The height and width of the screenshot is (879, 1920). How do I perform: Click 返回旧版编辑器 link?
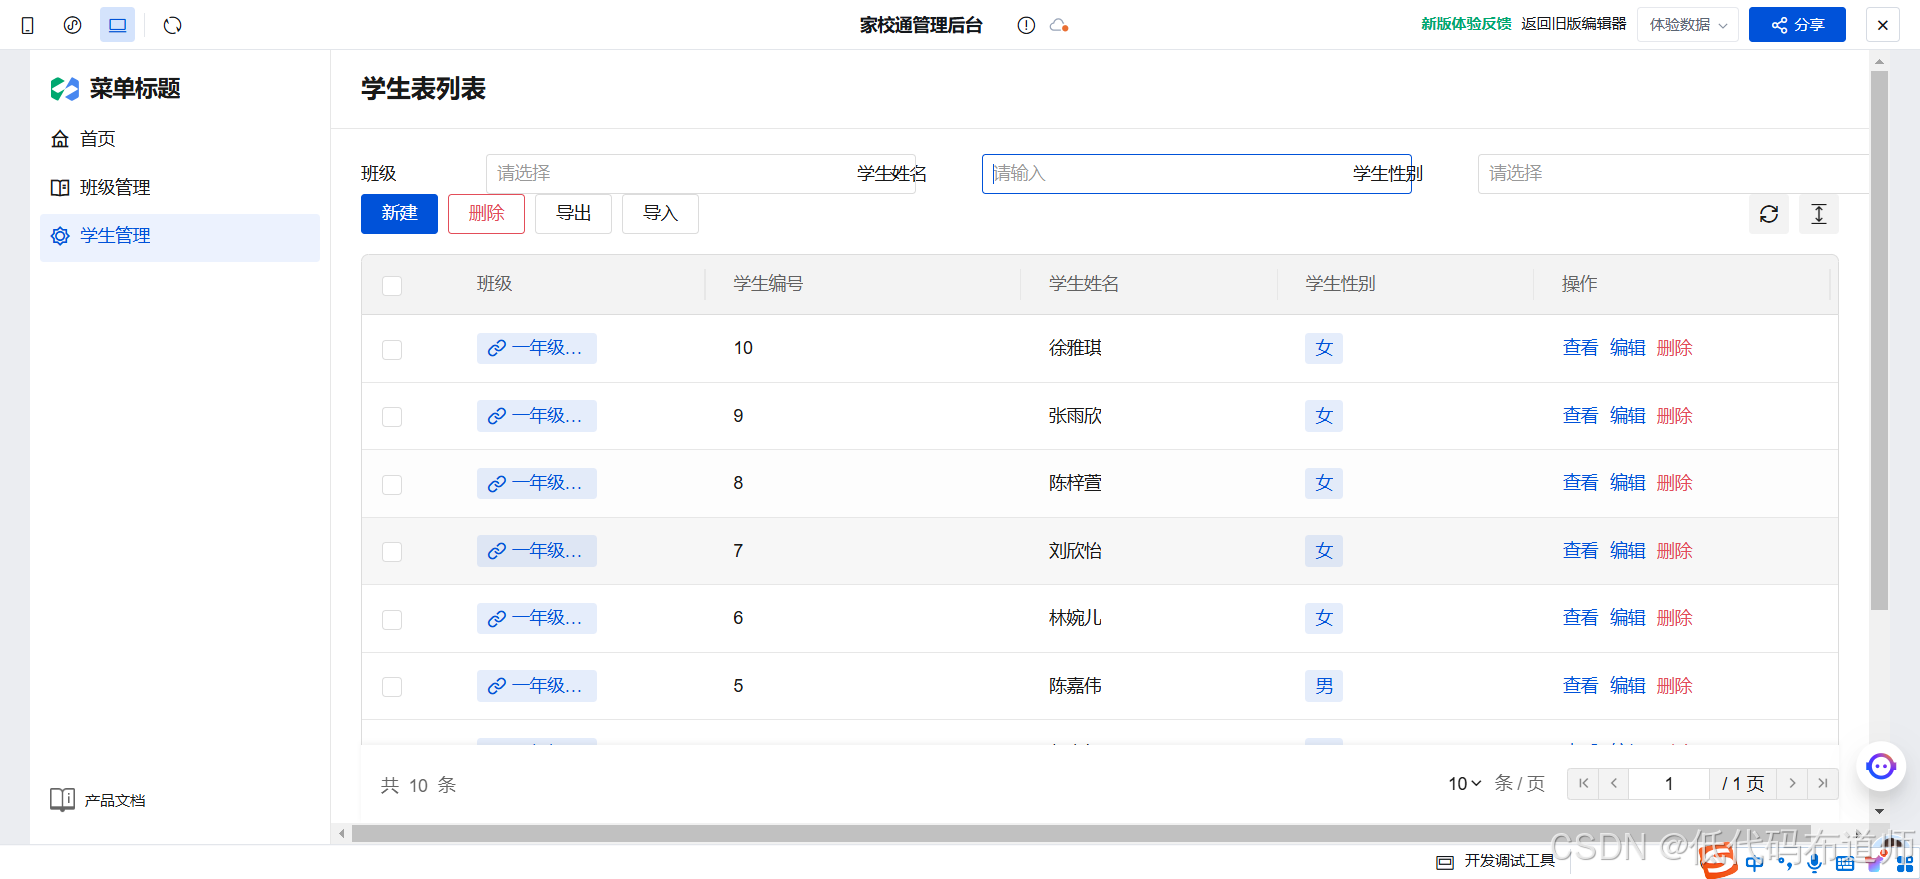click(1574, 24)
